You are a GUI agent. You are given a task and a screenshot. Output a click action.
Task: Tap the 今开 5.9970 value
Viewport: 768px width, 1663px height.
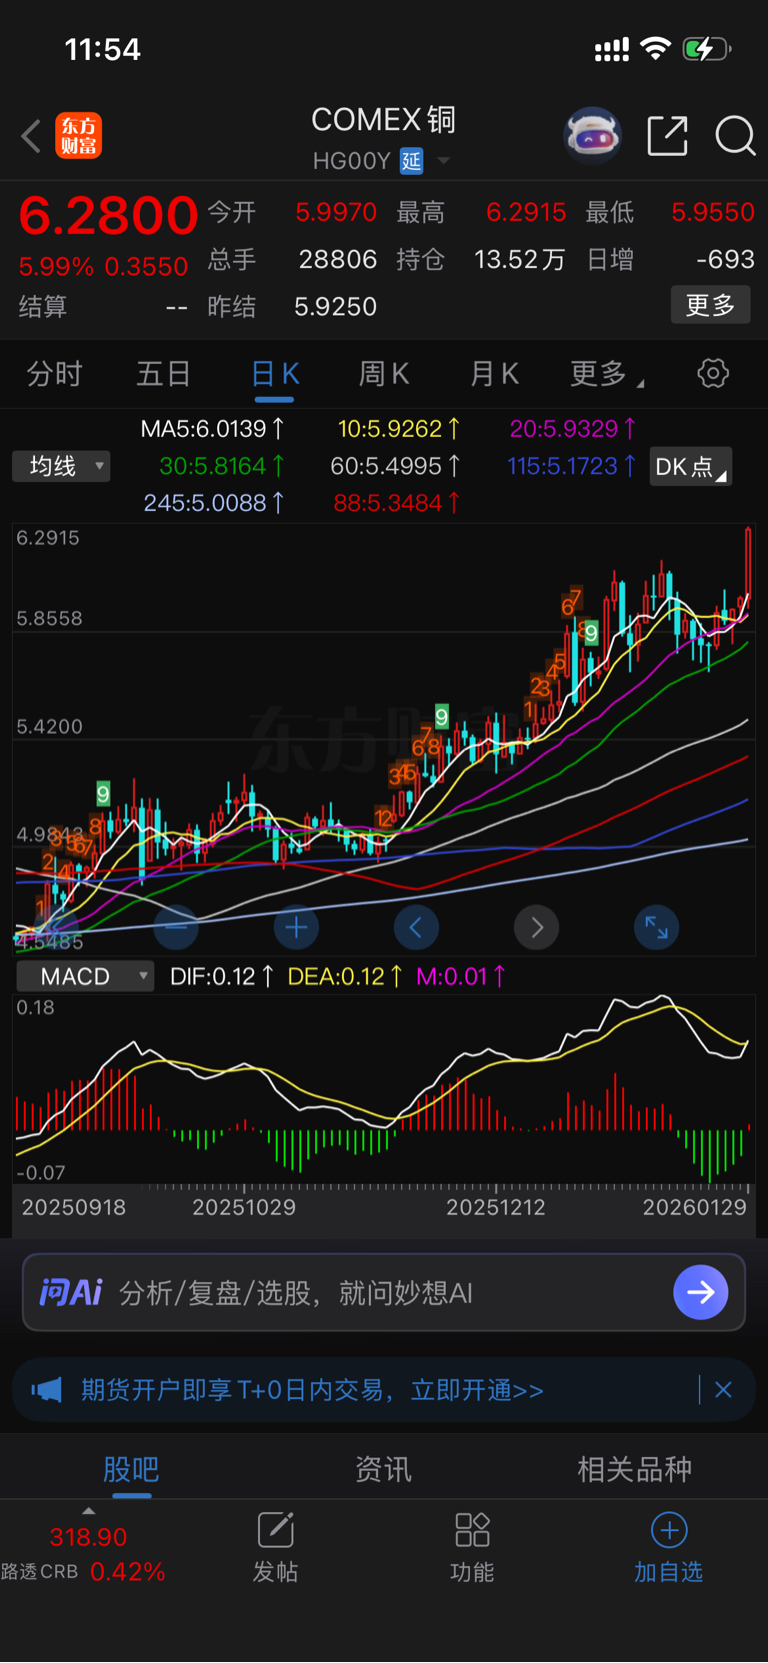point(336,213)
